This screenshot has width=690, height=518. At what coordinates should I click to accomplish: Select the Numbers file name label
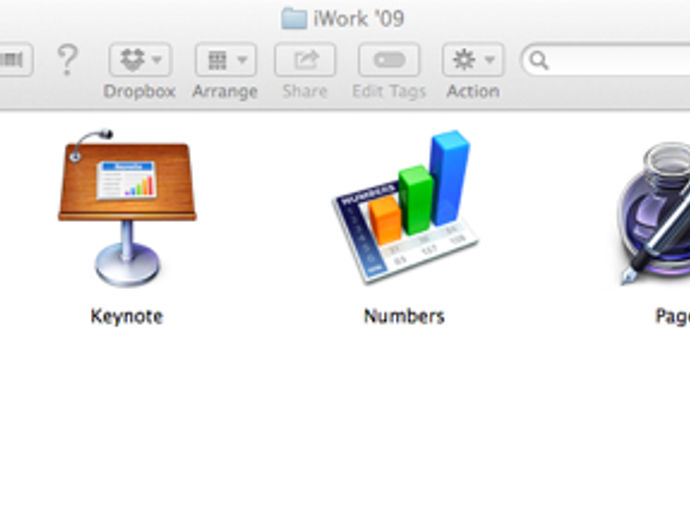pos(404,316)
